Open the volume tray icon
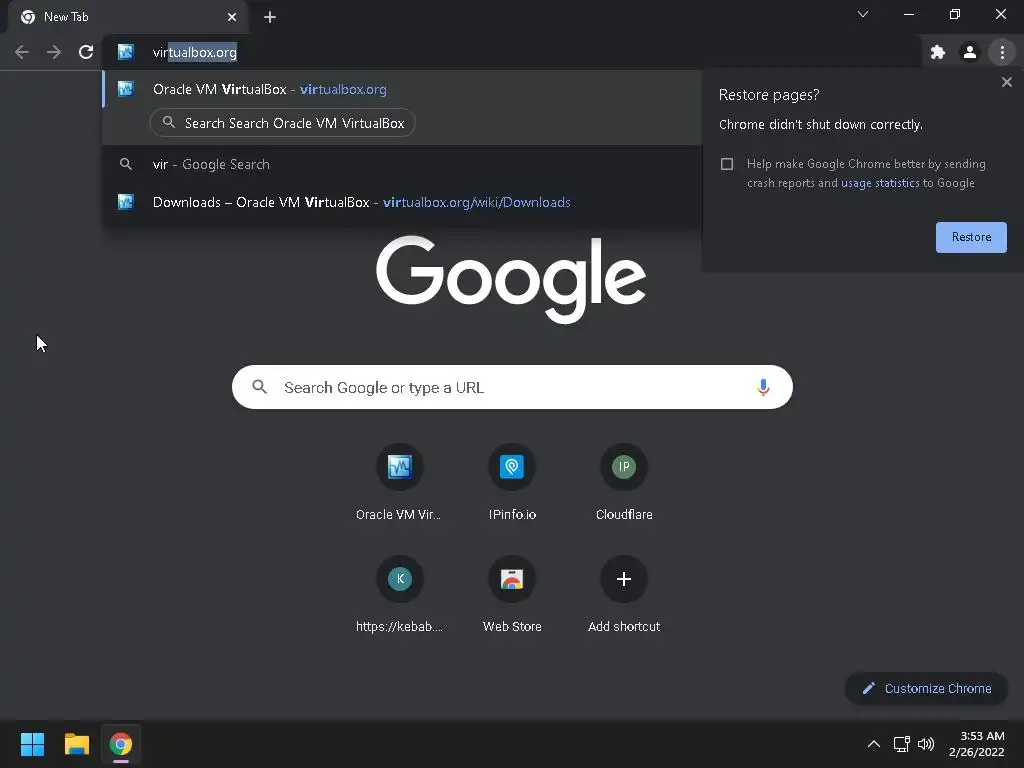 pos(925,744)
